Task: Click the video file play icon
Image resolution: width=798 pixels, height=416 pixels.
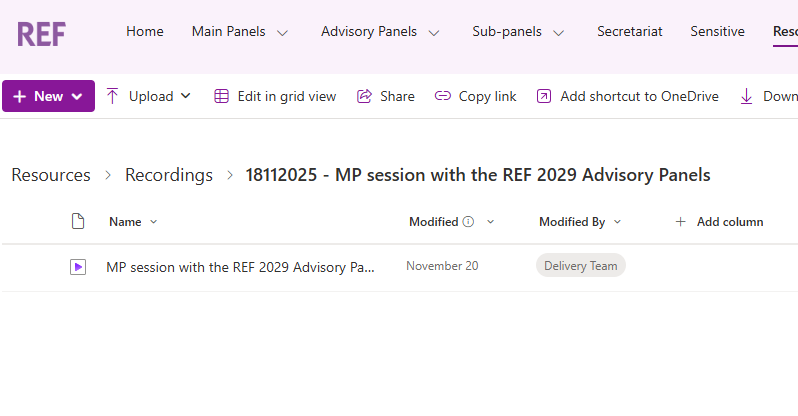Action: click(x=78, y=267)
